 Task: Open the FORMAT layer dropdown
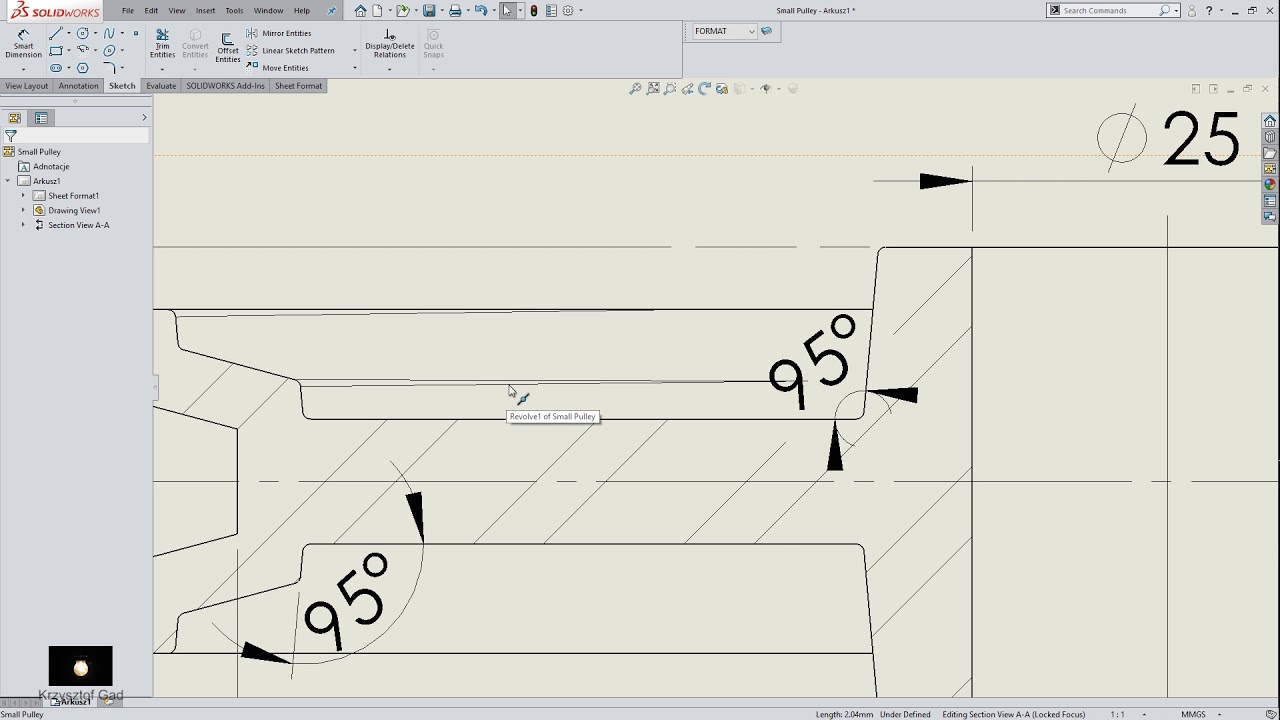(724, 31)
